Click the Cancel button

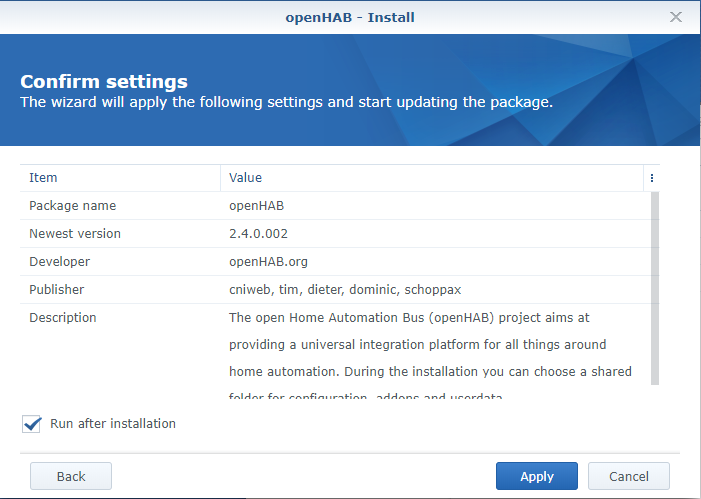click(629, 476)
